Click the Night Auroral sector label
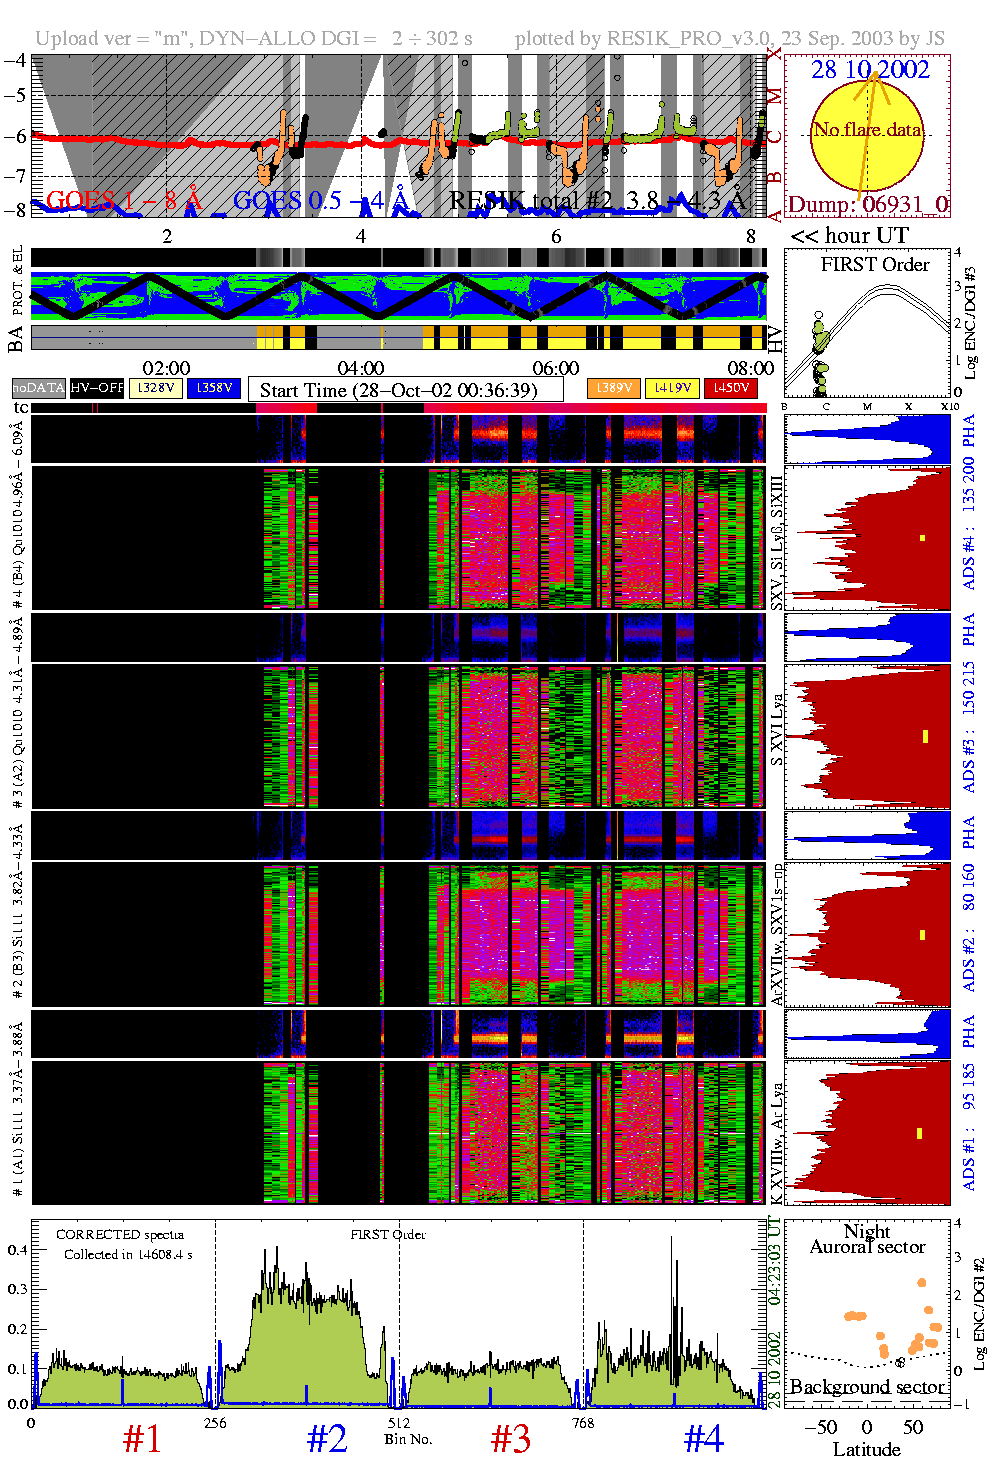This screenshot has width=1004, height=1477. pos(867,1239)
